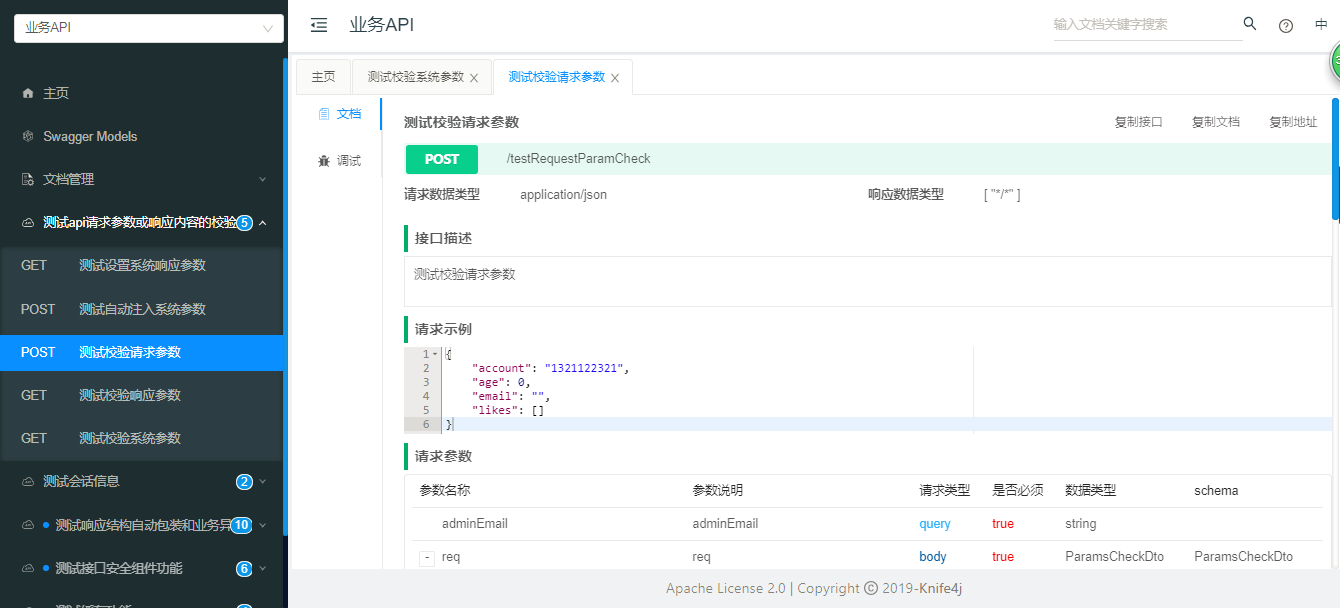Click the document icon next to 文档

(x=324, y=114)
